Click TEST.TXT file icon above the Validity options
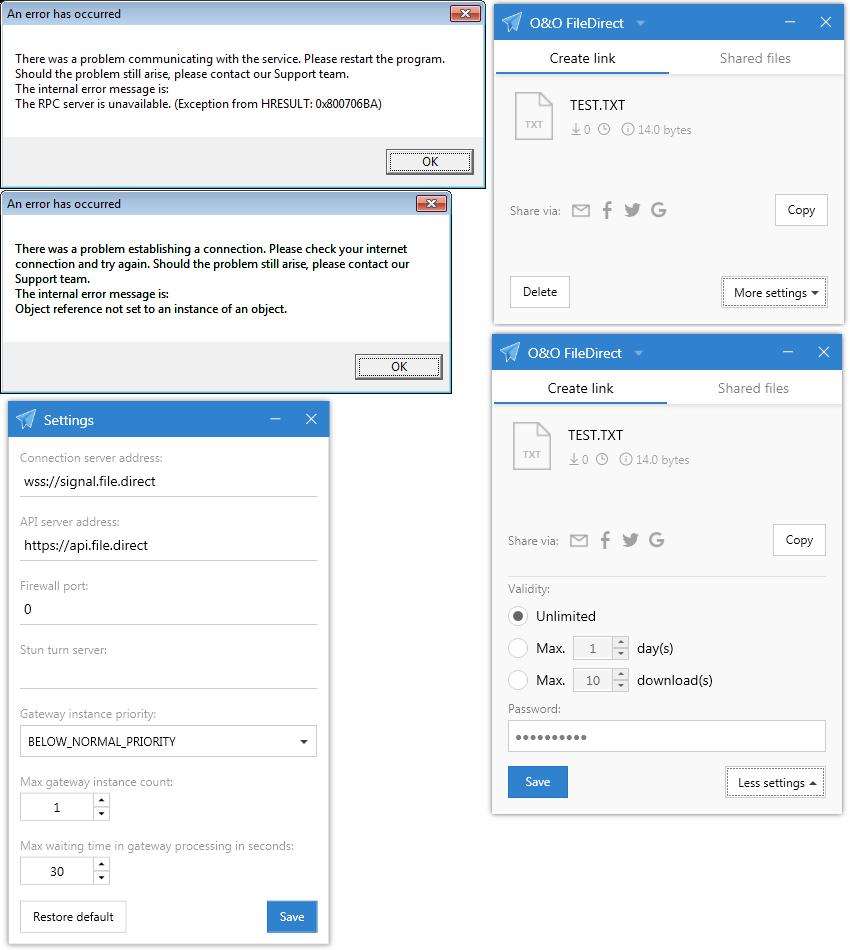Viewport: 850px width, 950px height. click(532, 446)
